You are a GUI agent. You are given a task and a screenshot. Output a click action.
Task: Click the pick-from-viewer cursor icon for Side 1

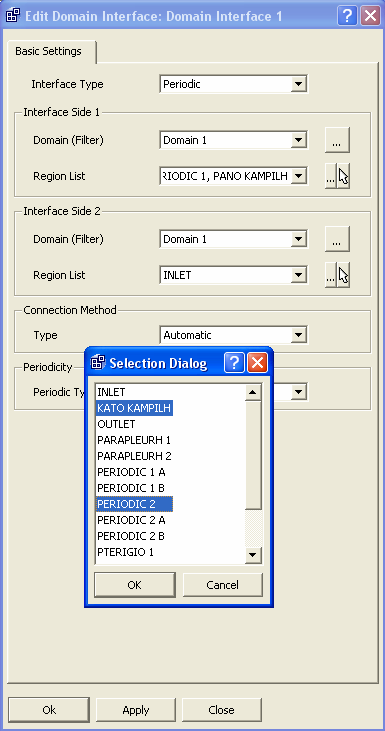pyautogui.click(x=344, y=176)
